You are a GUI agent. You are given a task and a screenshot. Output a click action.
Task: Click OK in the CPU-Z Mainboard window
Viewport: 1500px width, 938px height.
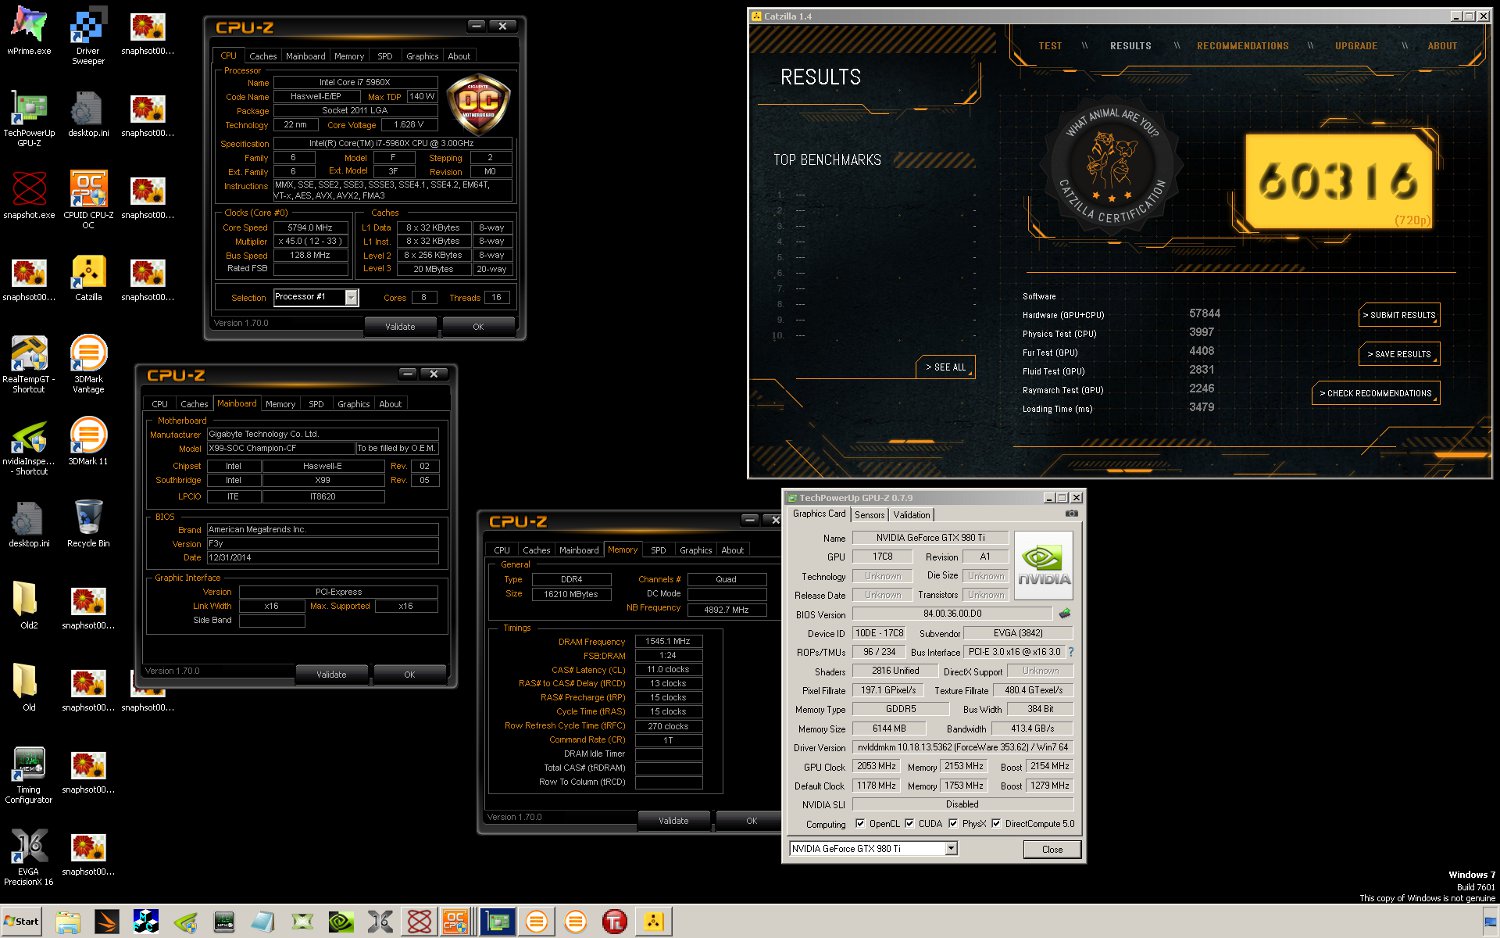(x=409, y=675)
